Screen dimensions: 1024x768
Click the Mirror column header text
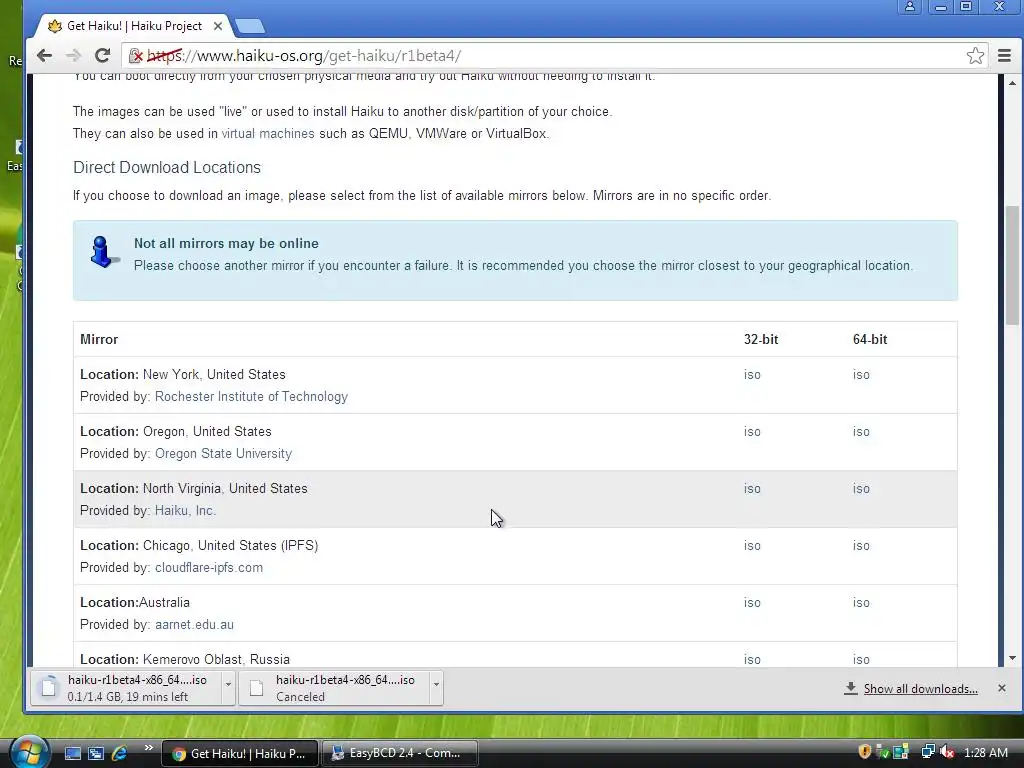[x=99, y=340]
